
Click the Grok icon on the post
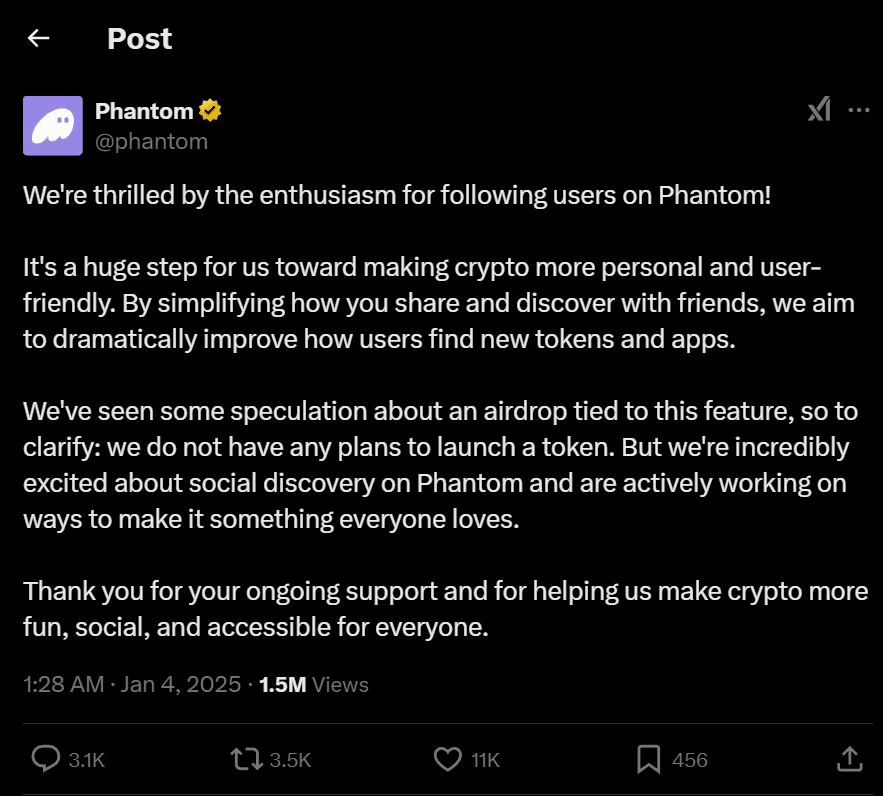click(819, 110)
